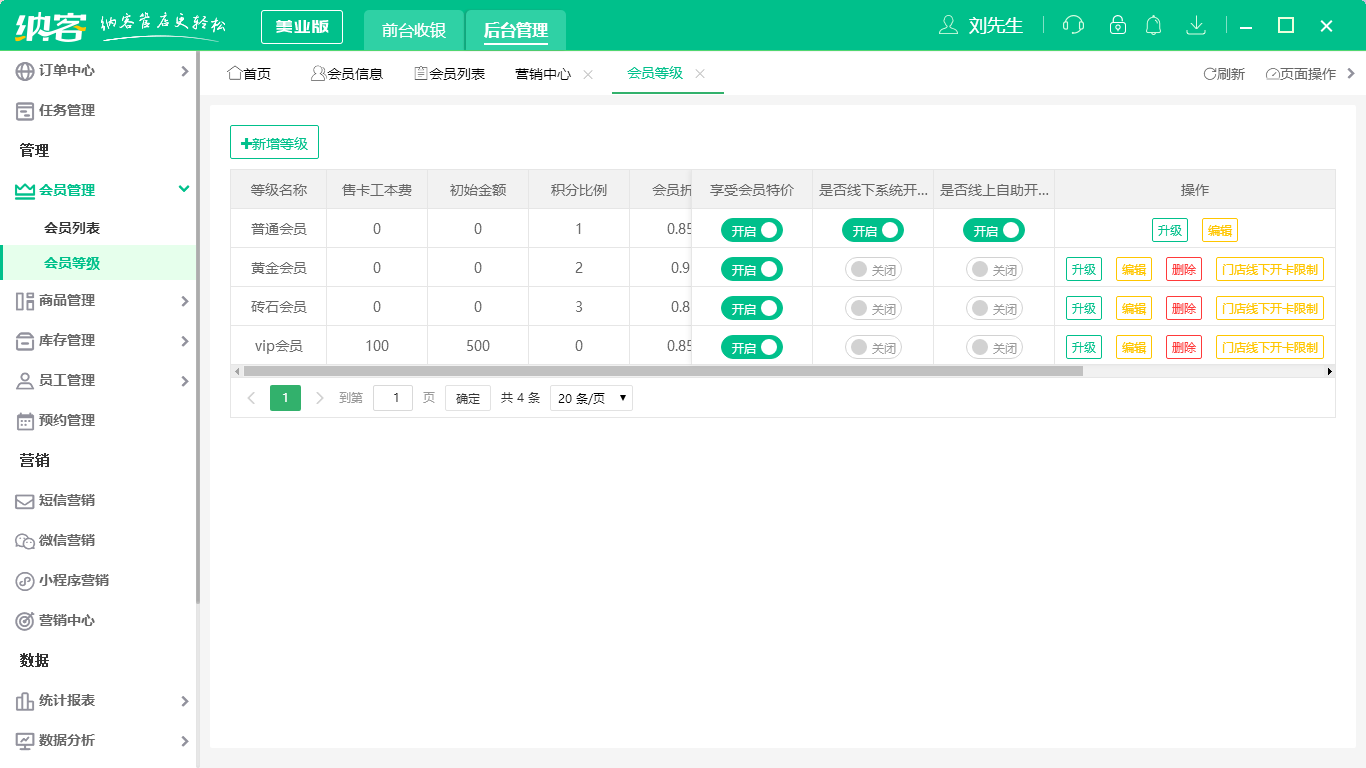Viewport: 1366px width, 768px height.
Task: Enable offline system card toggle for 黄金会员
Action: [873, 269]
